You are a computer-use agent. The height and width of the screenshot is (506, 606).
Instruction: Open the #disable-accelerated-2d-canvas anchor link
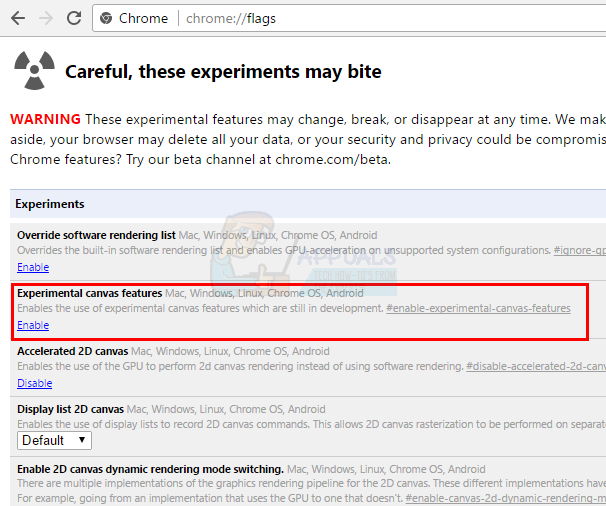pos(536,366)
